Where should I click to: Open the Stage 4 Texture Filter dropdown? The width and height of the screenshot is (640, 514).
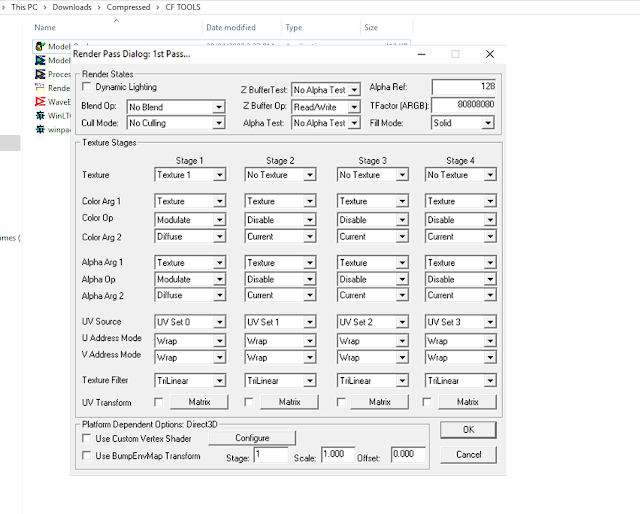pos(460,380)
